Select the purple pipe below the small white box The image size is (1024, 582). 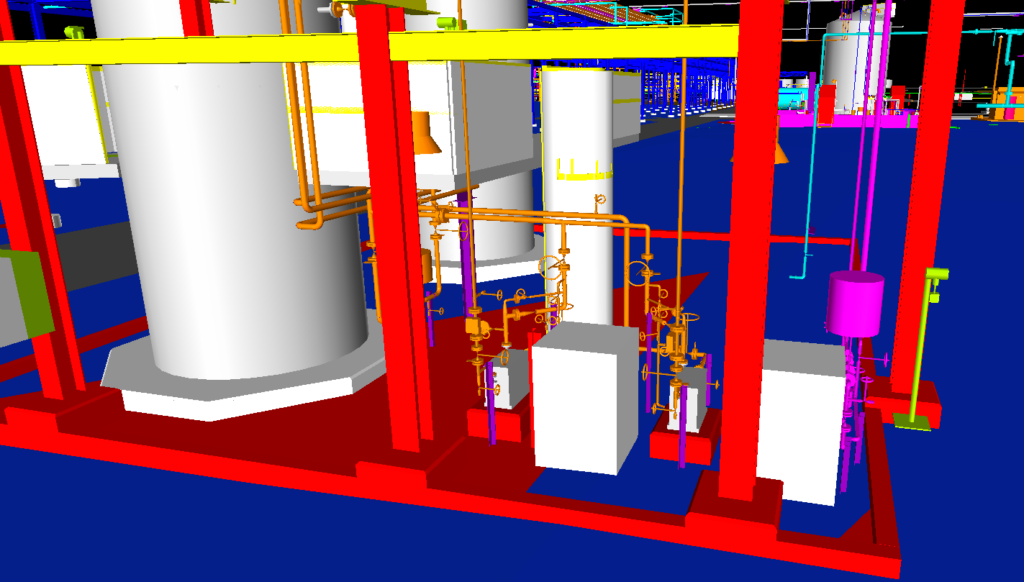[492, 425]
